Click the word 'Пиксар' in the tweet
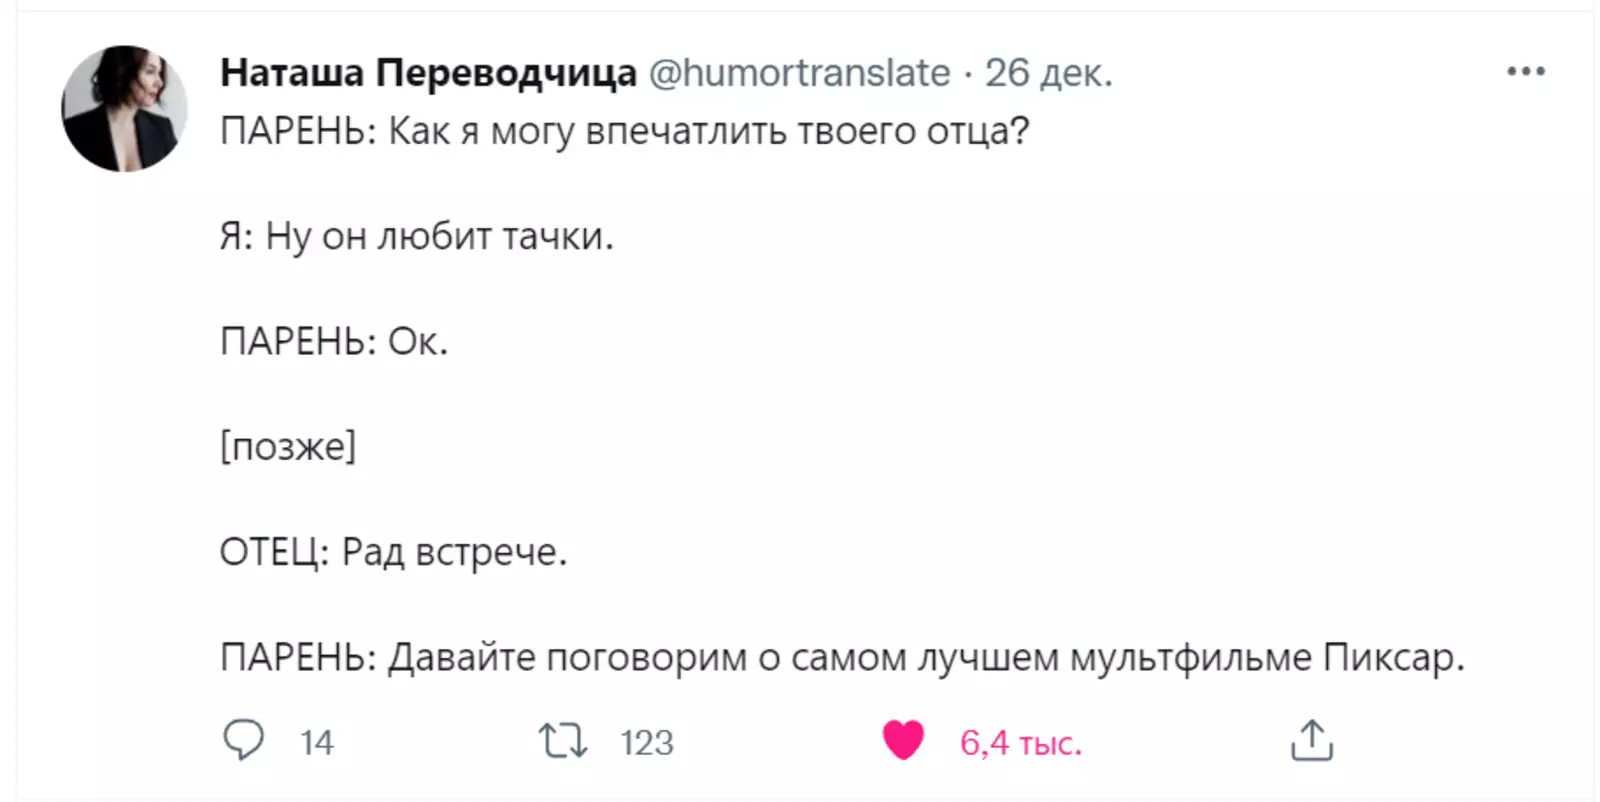 (1392, 657)
